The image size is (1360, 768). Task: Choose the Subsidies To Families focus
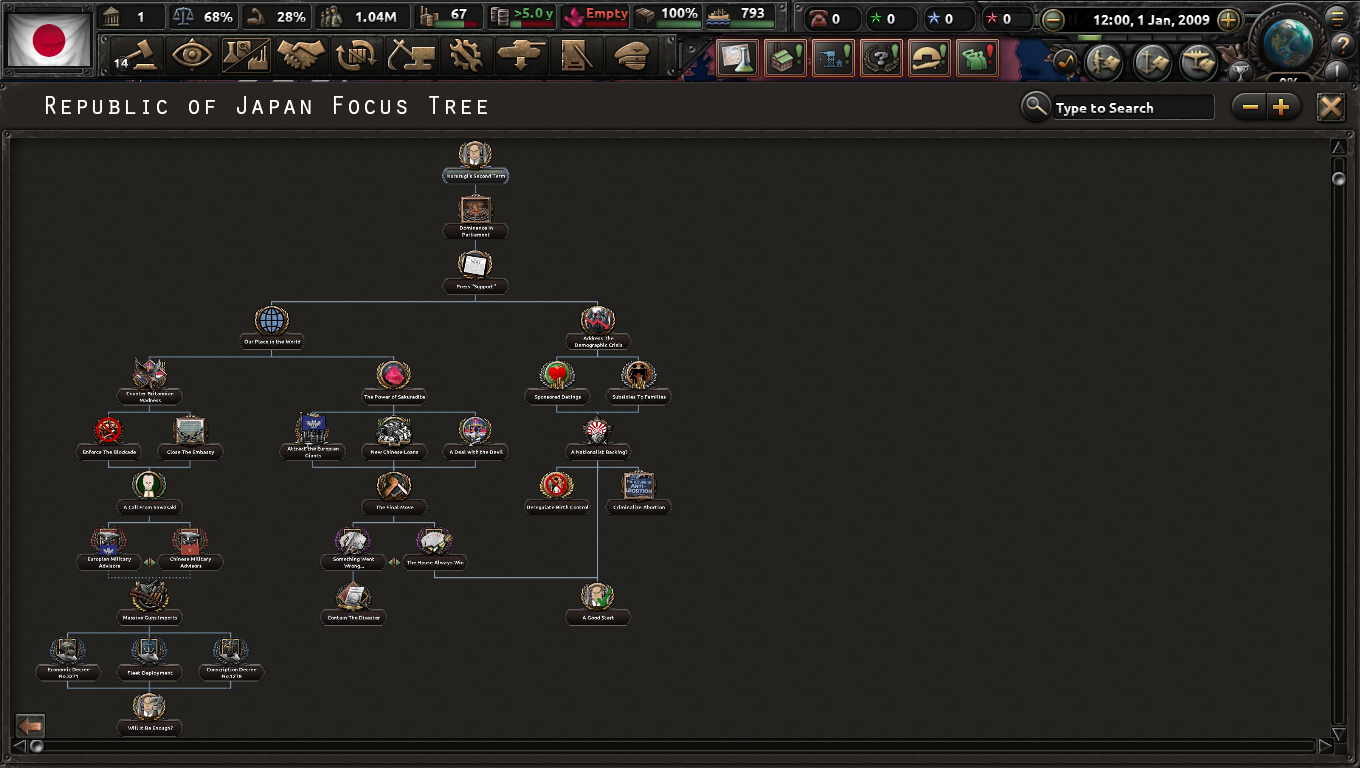click(638, 383)
